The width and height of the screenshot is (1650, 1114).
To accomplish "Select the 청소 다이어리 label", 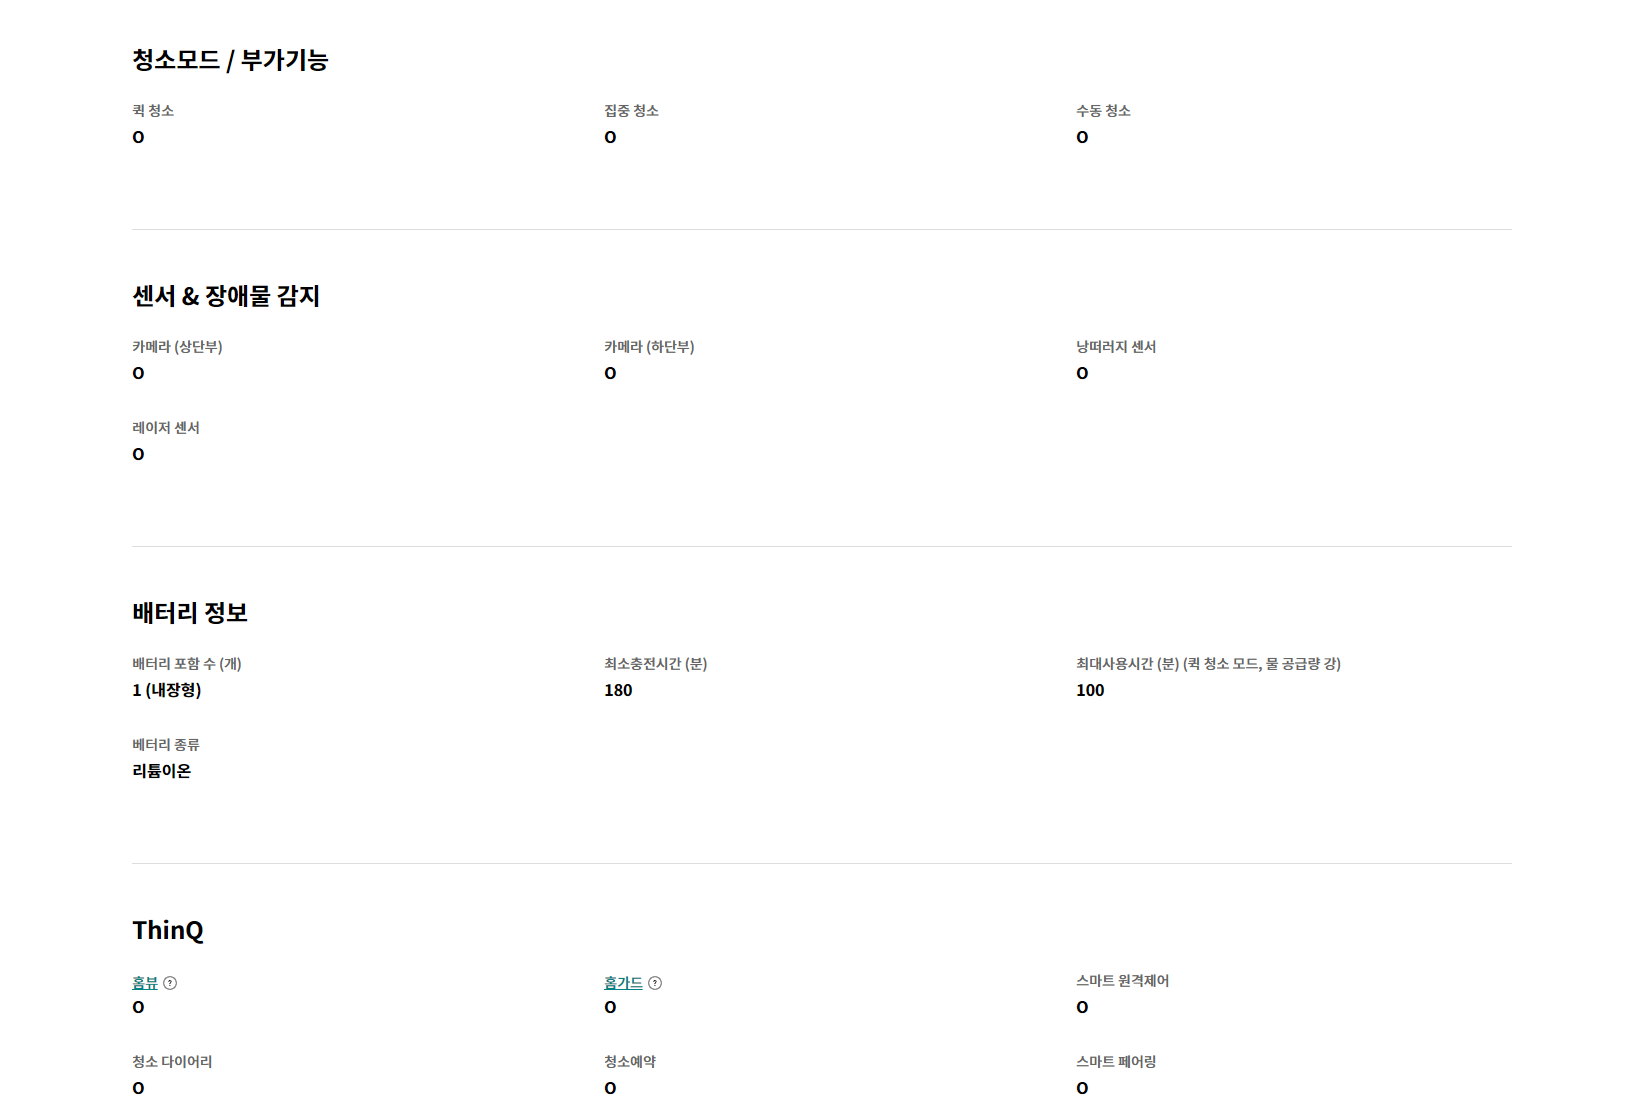I will pyautogui.click(x=172, y=1062).
